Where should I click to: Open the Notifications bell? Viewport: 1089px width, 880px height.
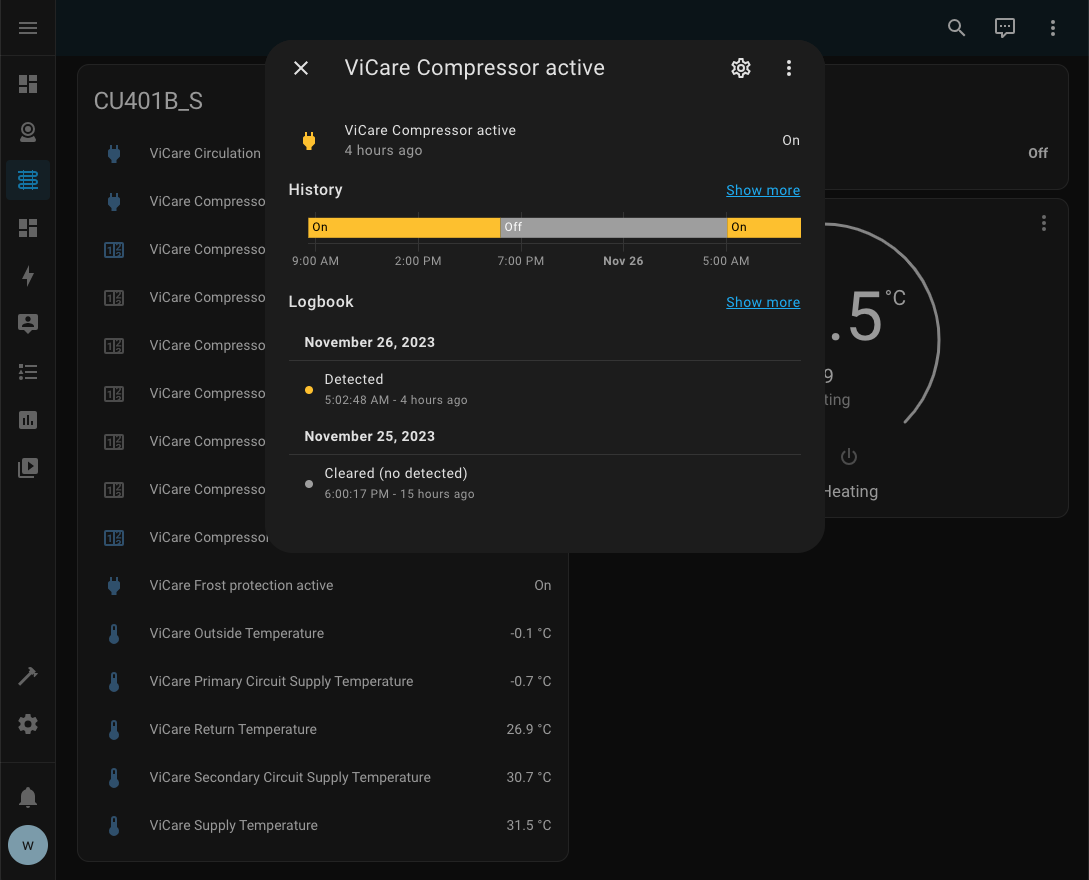(x=28, y=797)
